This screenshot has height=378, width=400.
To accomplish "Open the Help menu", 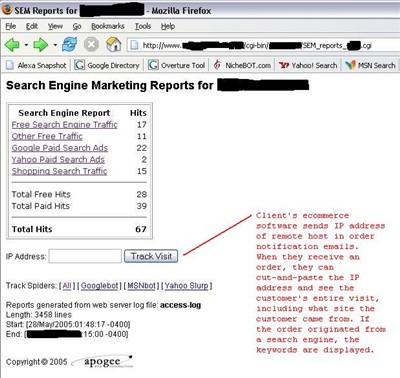I will click(x=168, y=26).
